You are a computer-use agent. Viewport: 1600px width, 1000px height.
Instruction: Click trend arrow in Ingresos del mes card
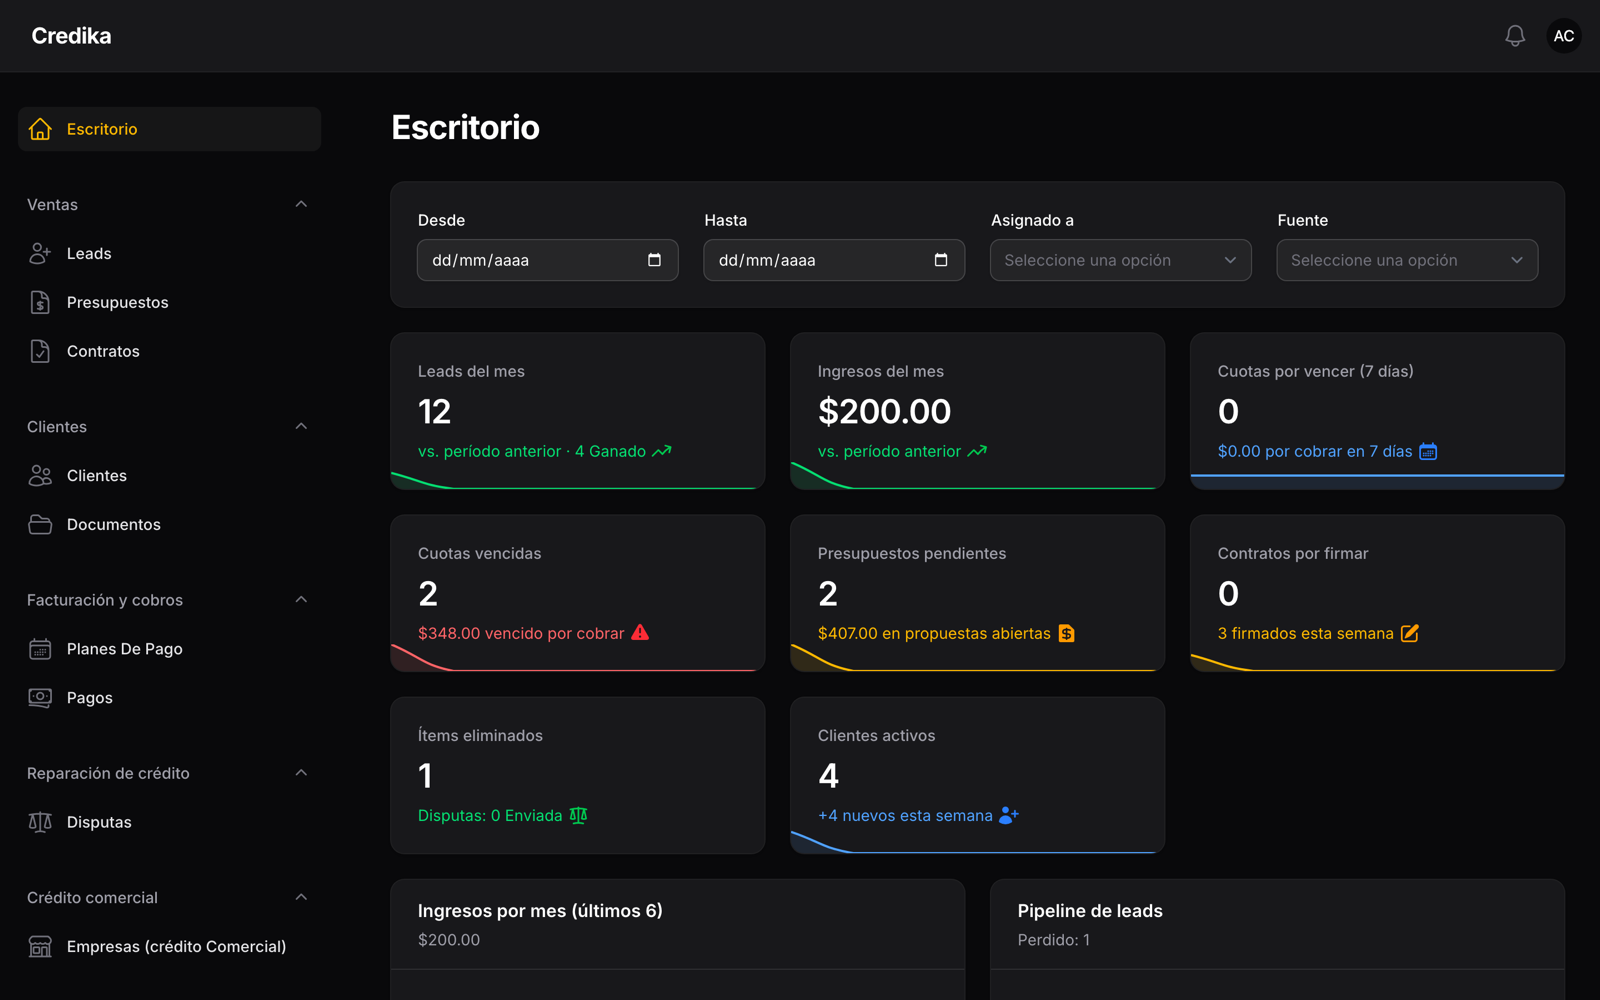977,451
